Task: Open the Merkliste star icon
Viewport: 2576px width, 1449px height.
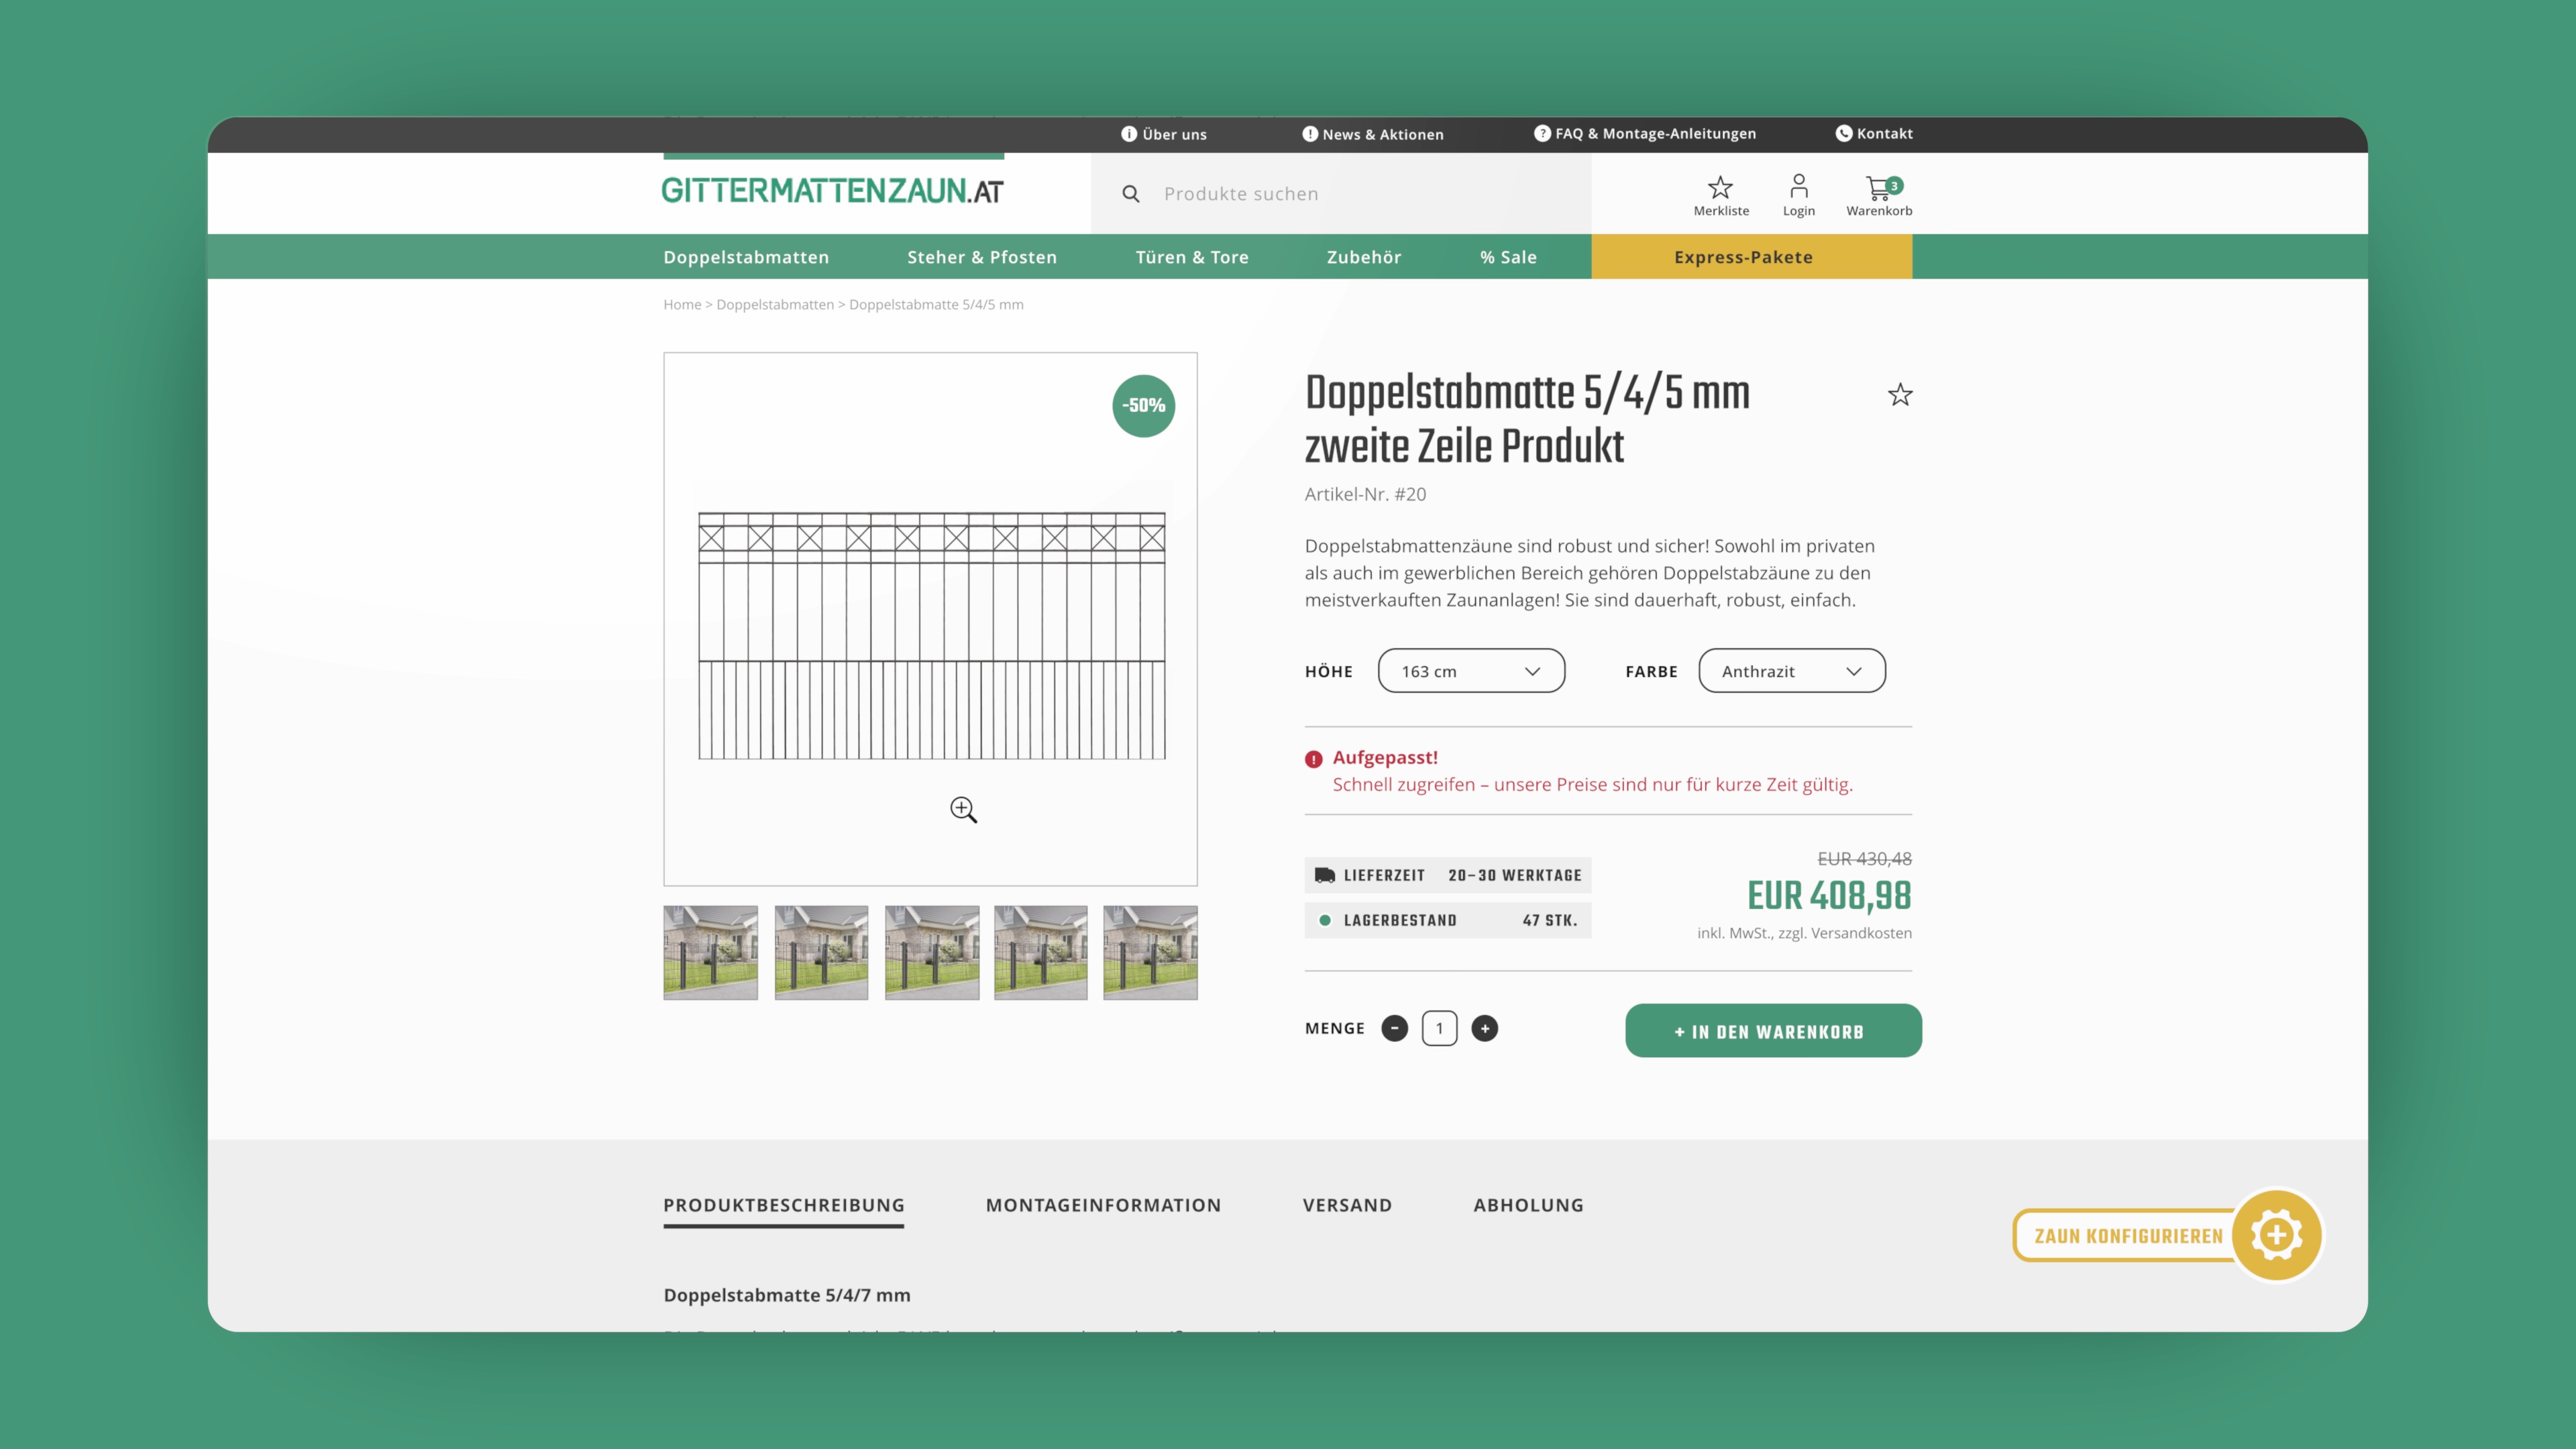Action: [x=1720, y=187]
